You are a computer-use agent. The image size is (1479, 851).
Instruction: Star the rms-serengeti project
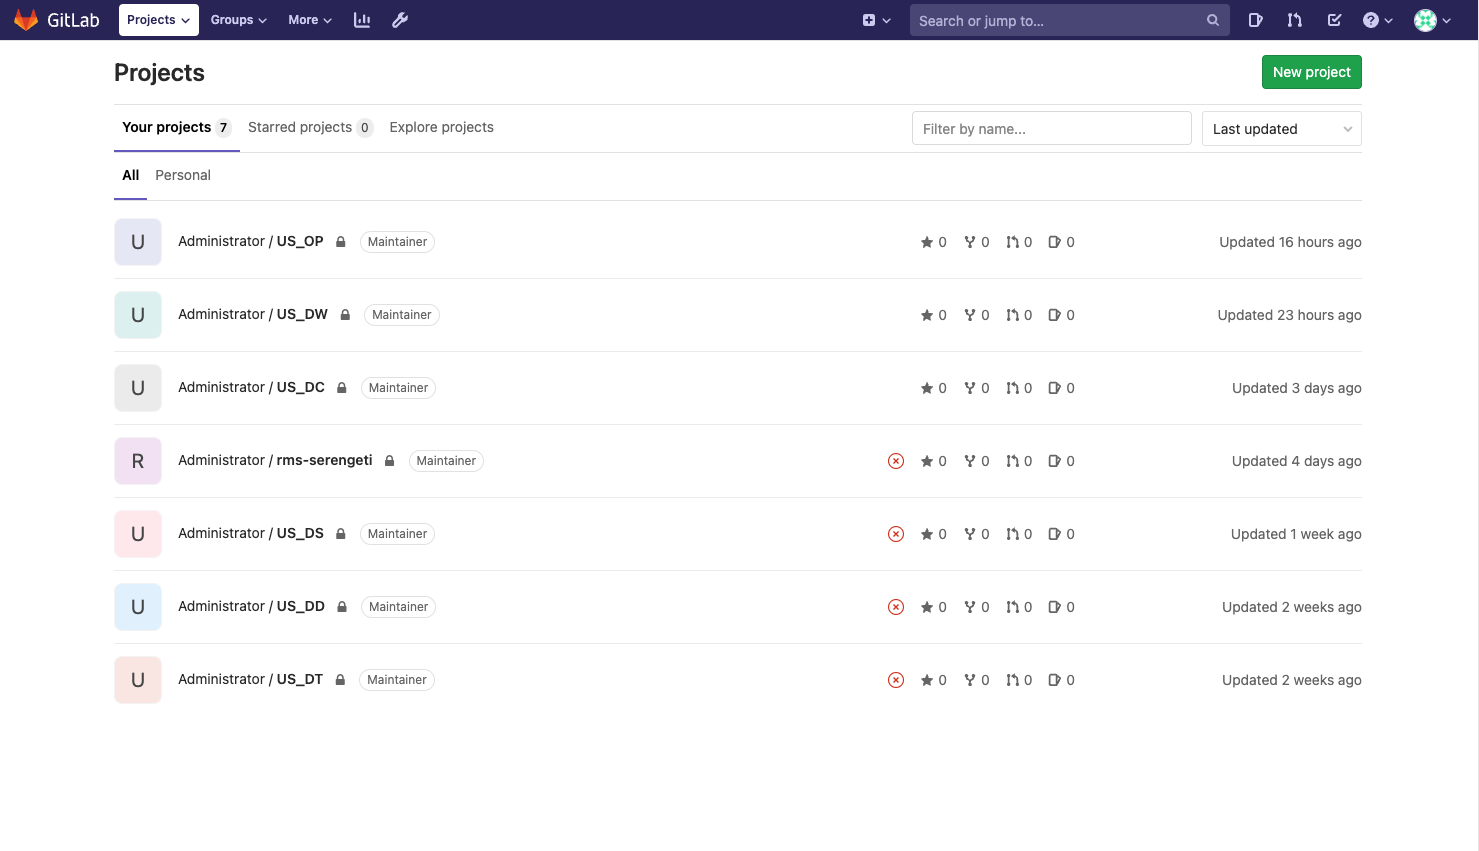click(x=926, y=461)
